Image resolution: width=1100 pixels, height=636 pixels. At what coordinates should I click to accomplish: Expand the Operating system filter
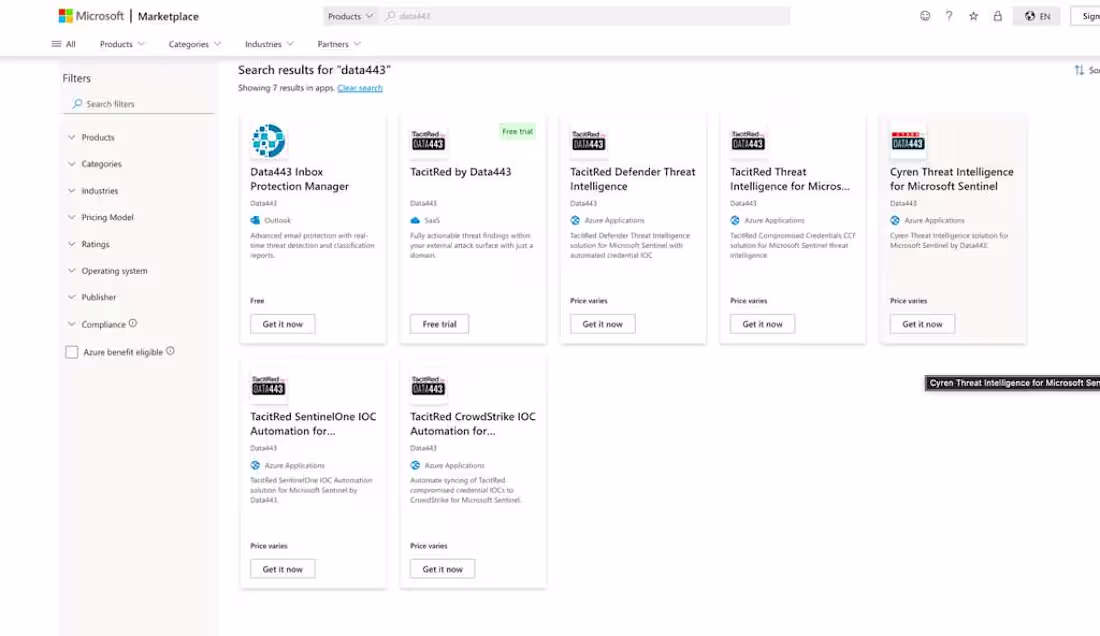pos(113,270)
